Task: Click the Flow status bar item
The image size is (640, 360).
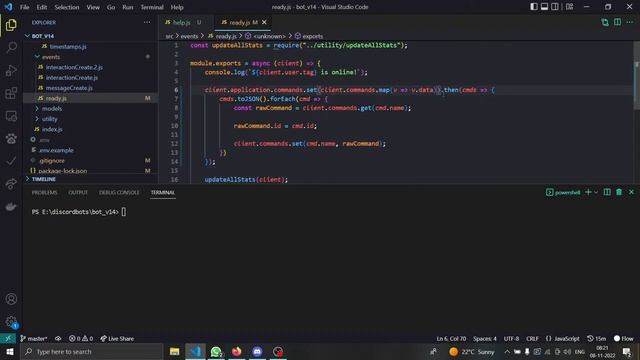Action: click(624, 338)
